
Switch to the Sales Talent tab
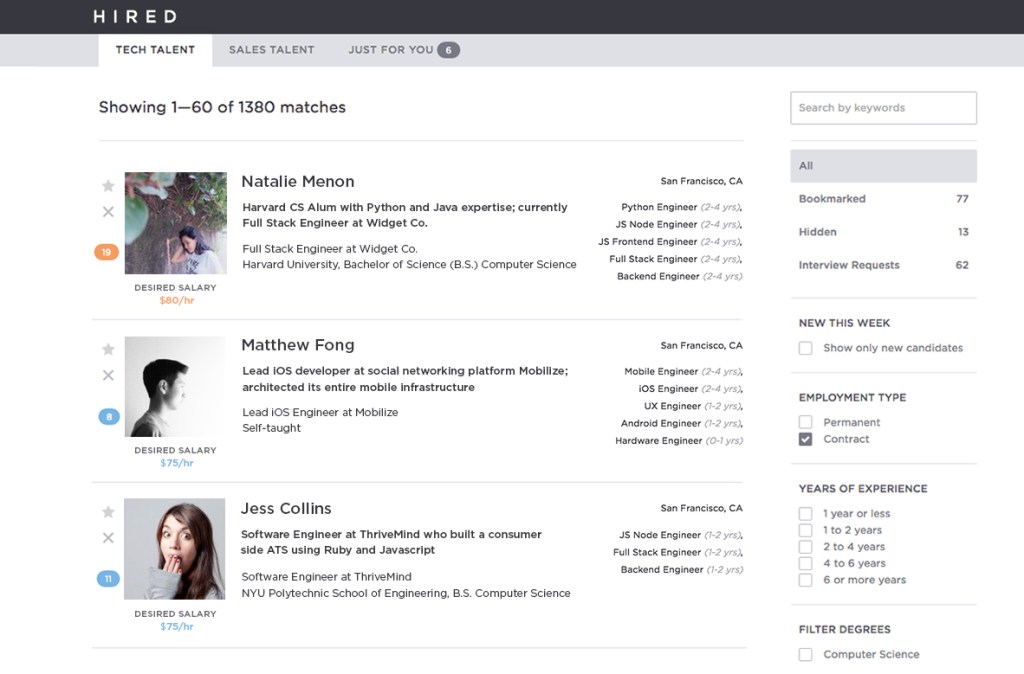click(271, 50)
